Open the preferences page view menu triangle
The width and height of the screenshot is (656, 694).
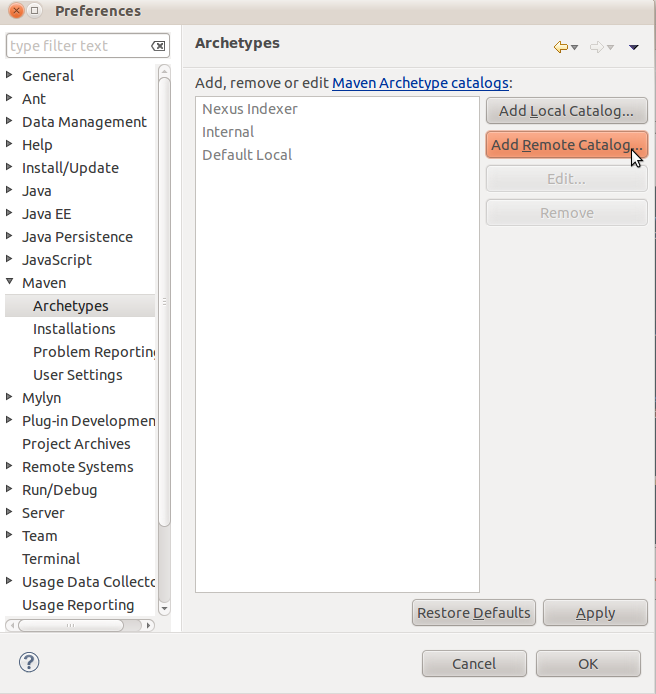click(634, 47)
